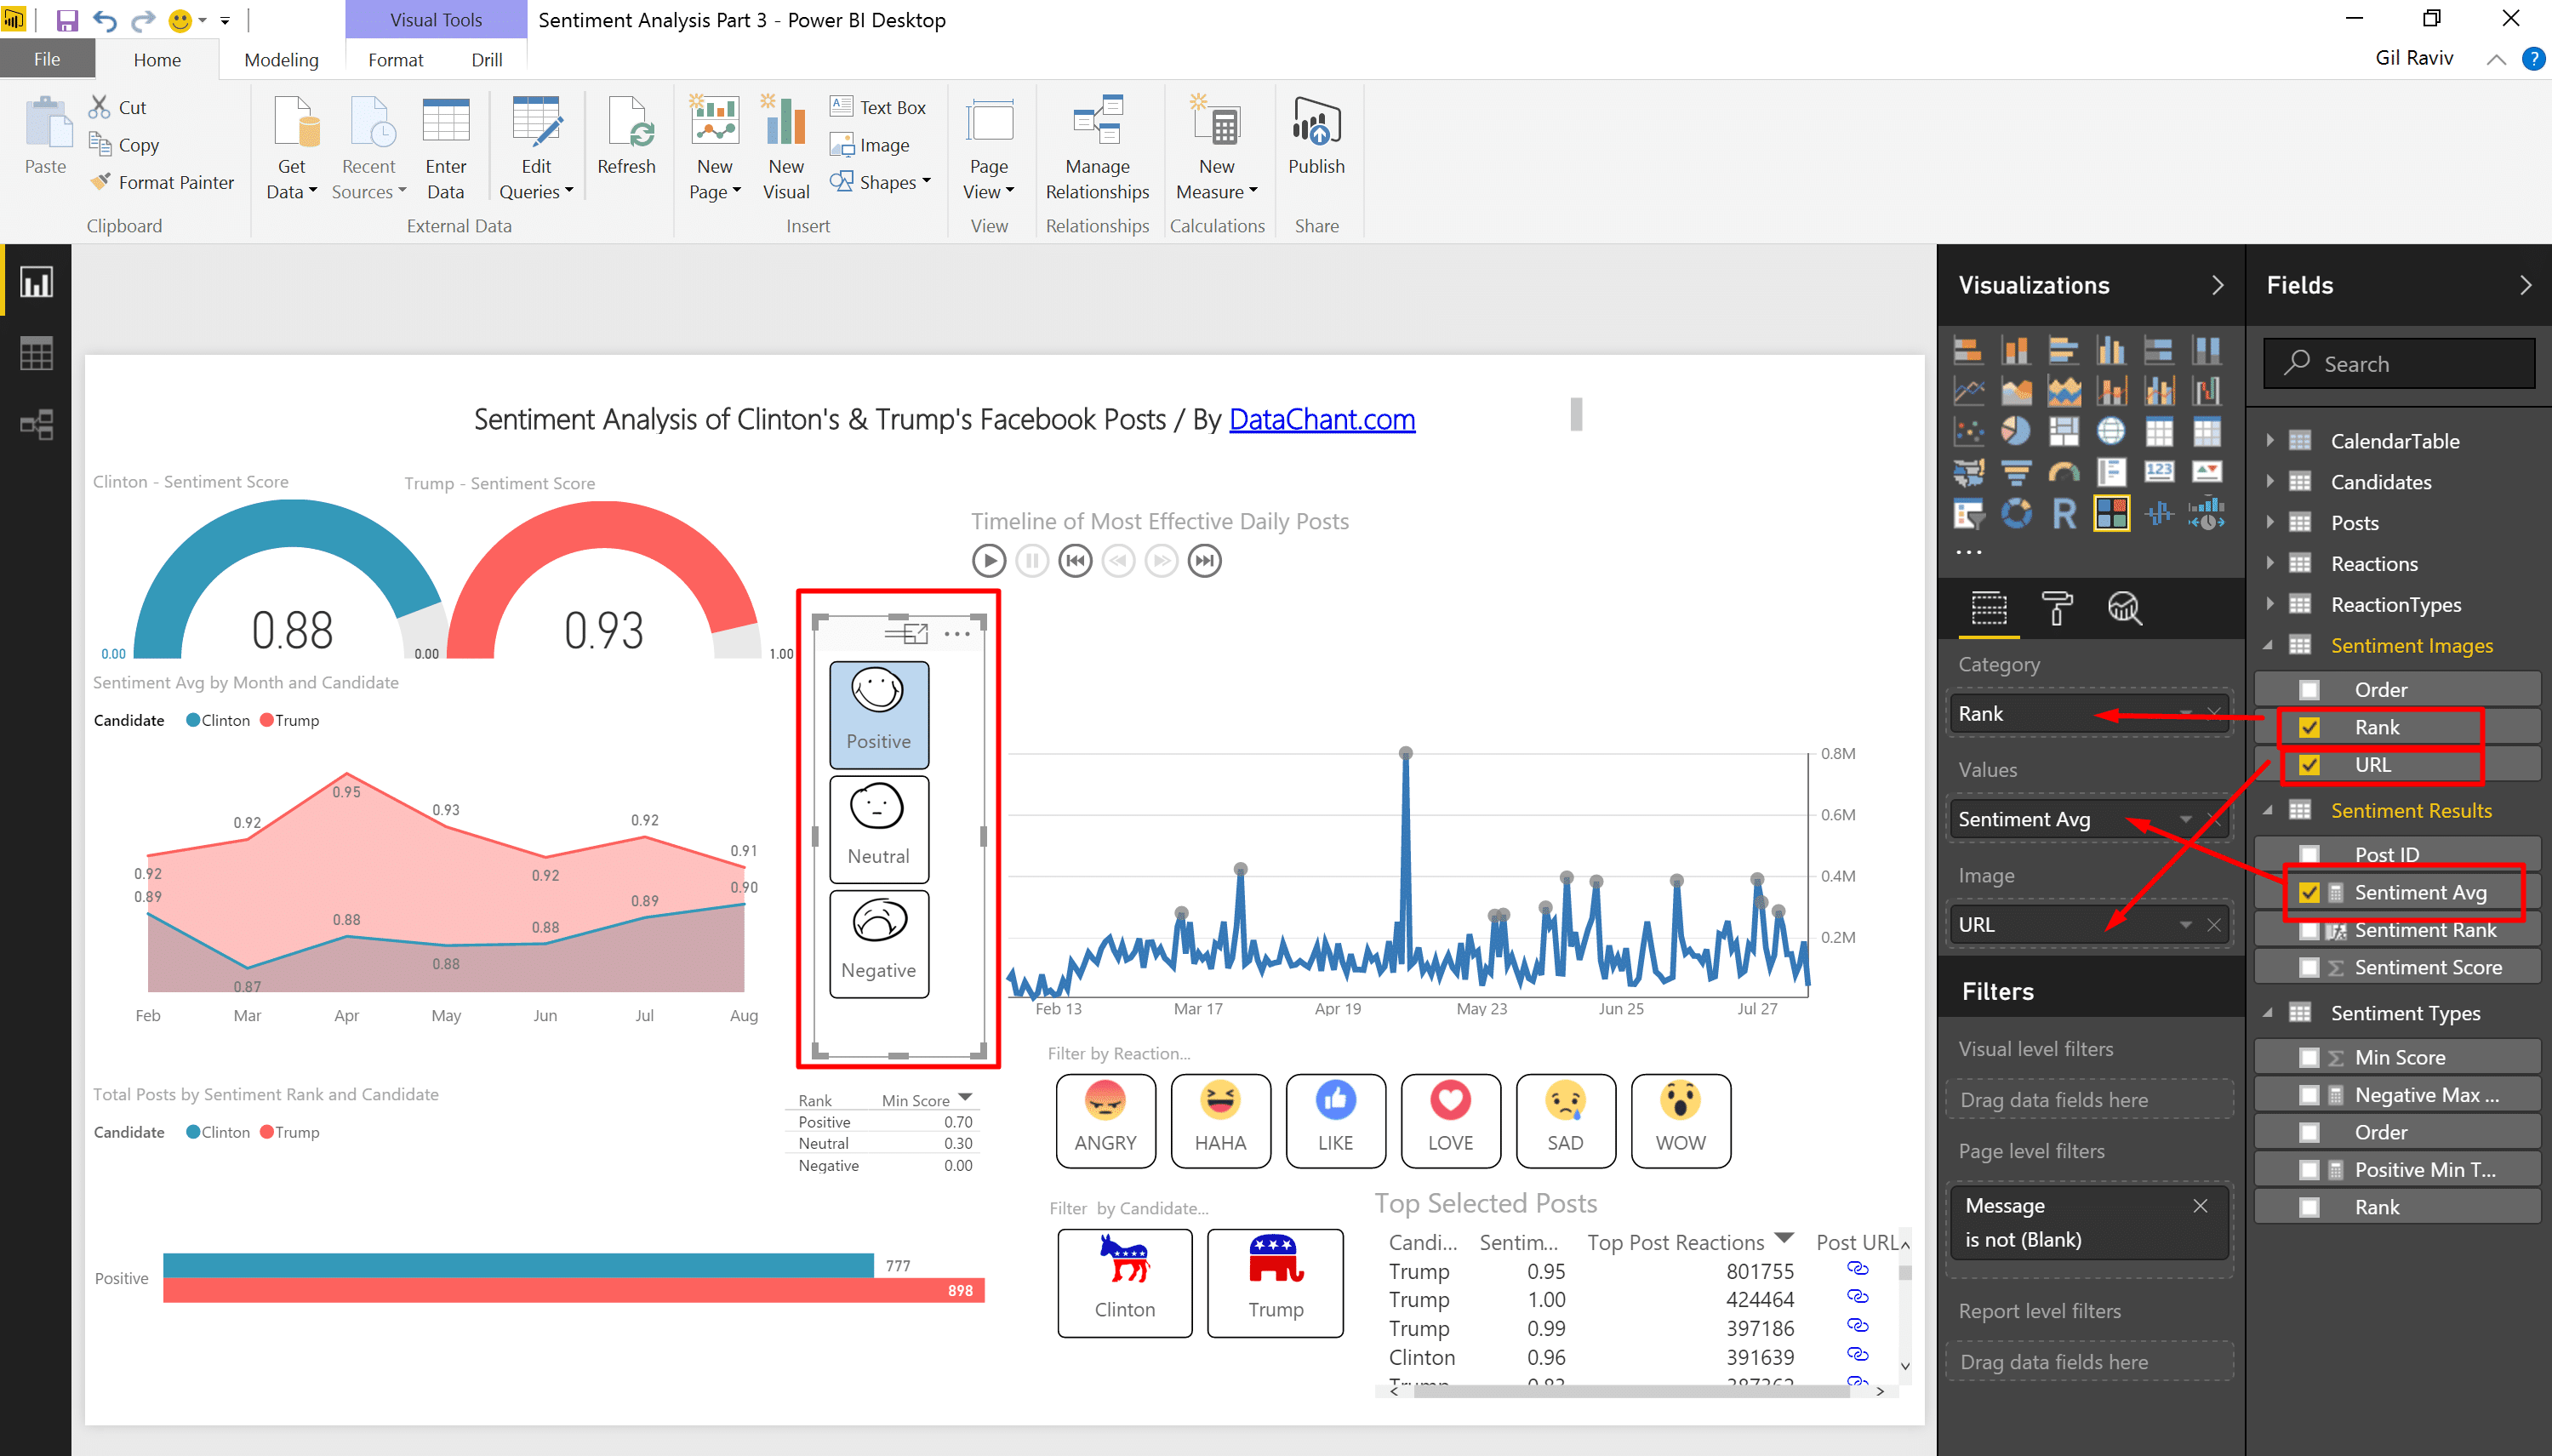Open the Format paint roller pane
Screen dimensions: 2552x1456
pos(2056,608)
